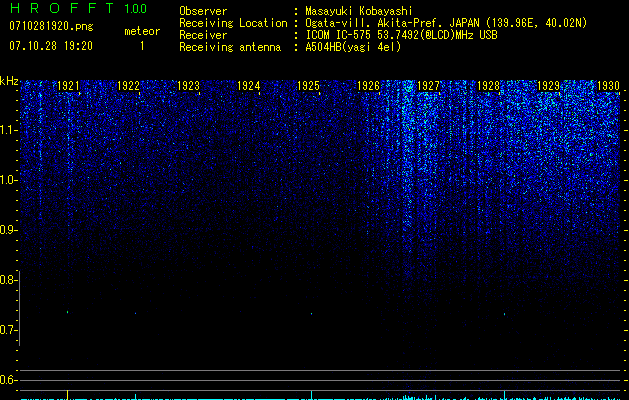Click the 1928 time marker

click(488, 86)
